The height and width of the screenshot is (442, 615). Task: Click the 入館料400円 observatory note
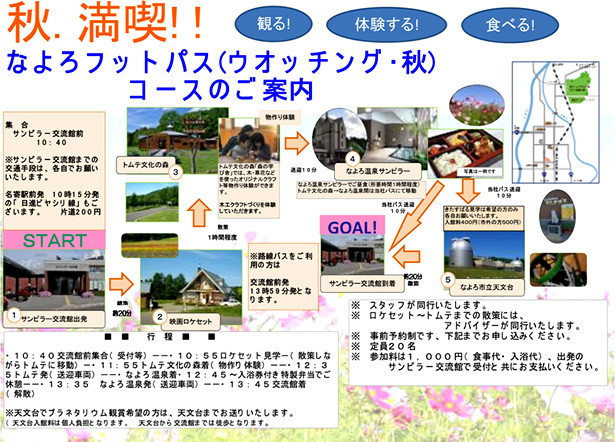482,222
